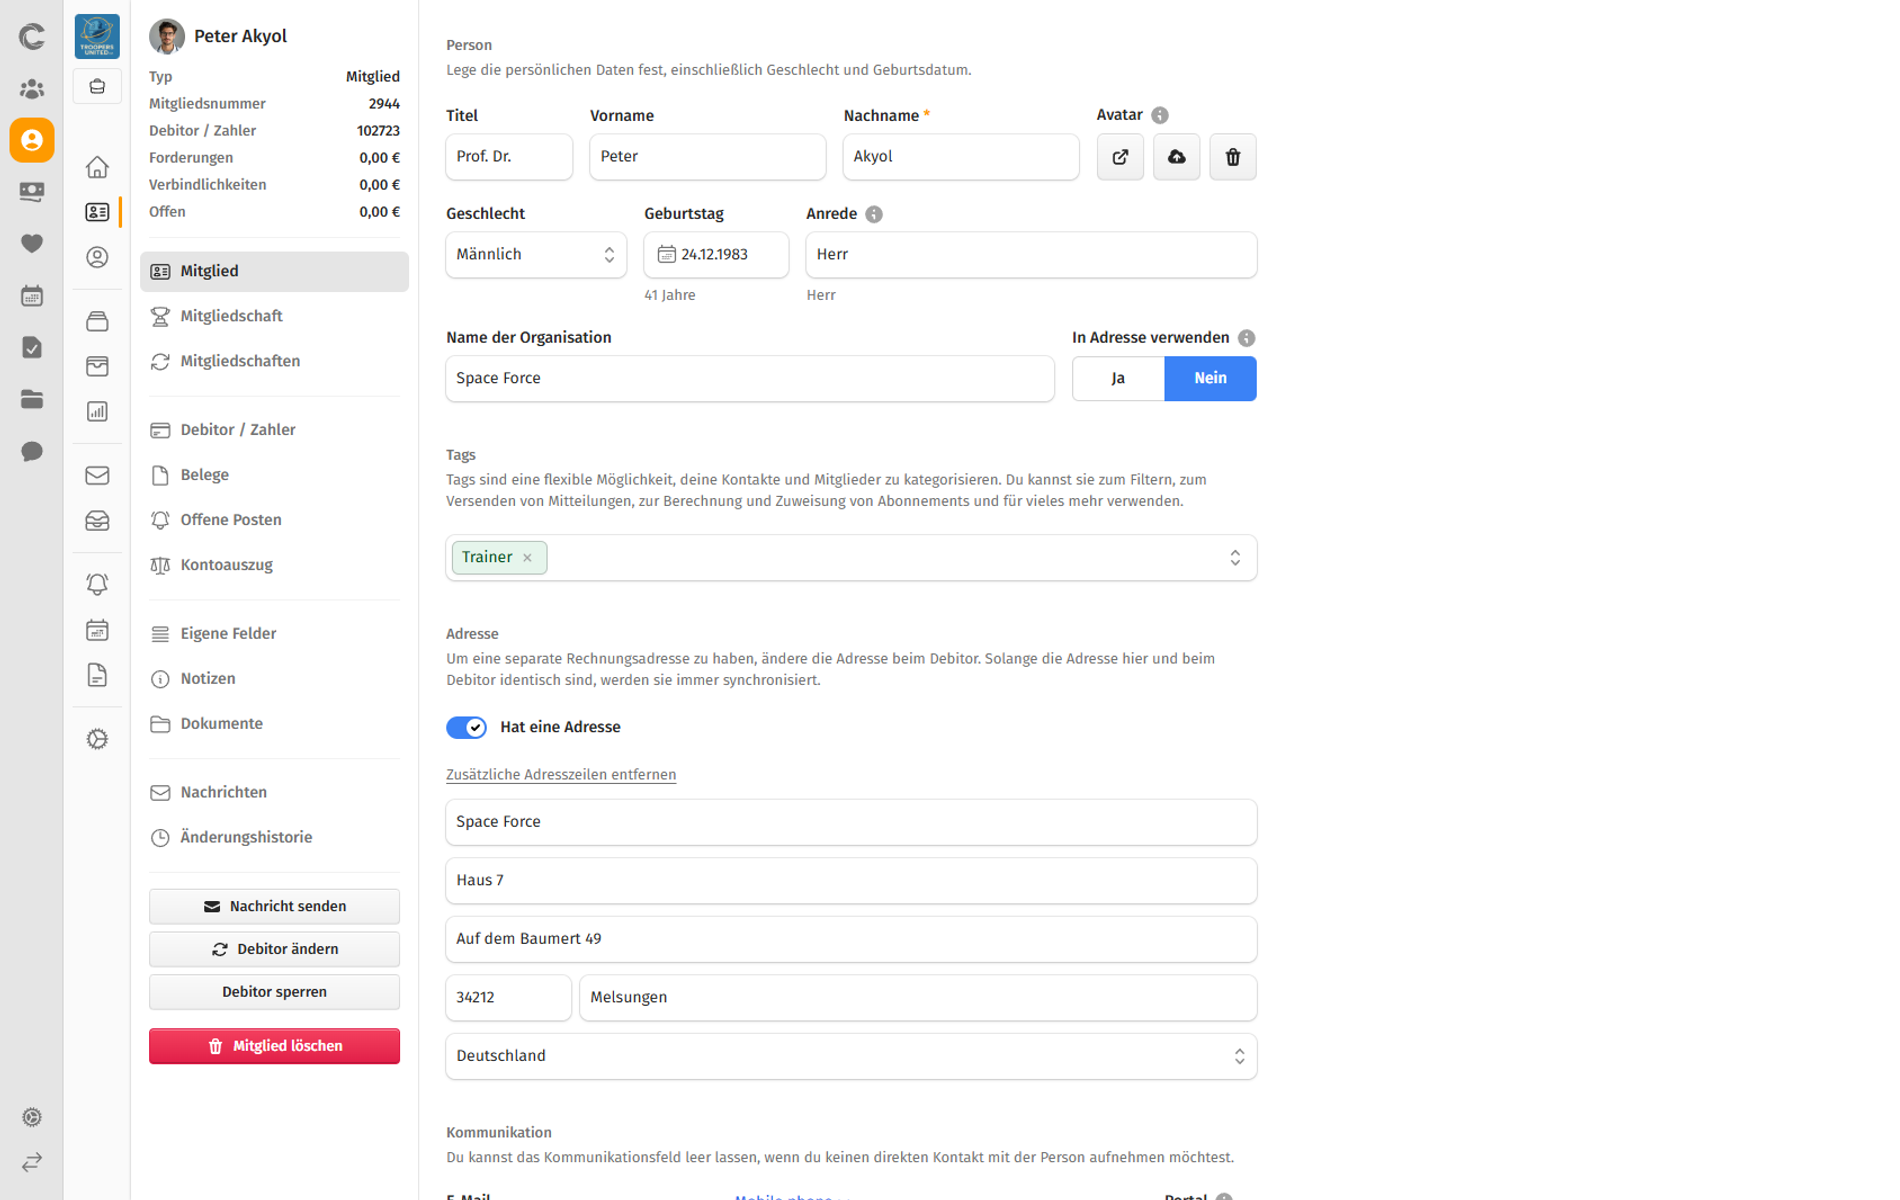Open the gear settings icon in sidebar
Screen dimensions: 1900x1200
97,739
